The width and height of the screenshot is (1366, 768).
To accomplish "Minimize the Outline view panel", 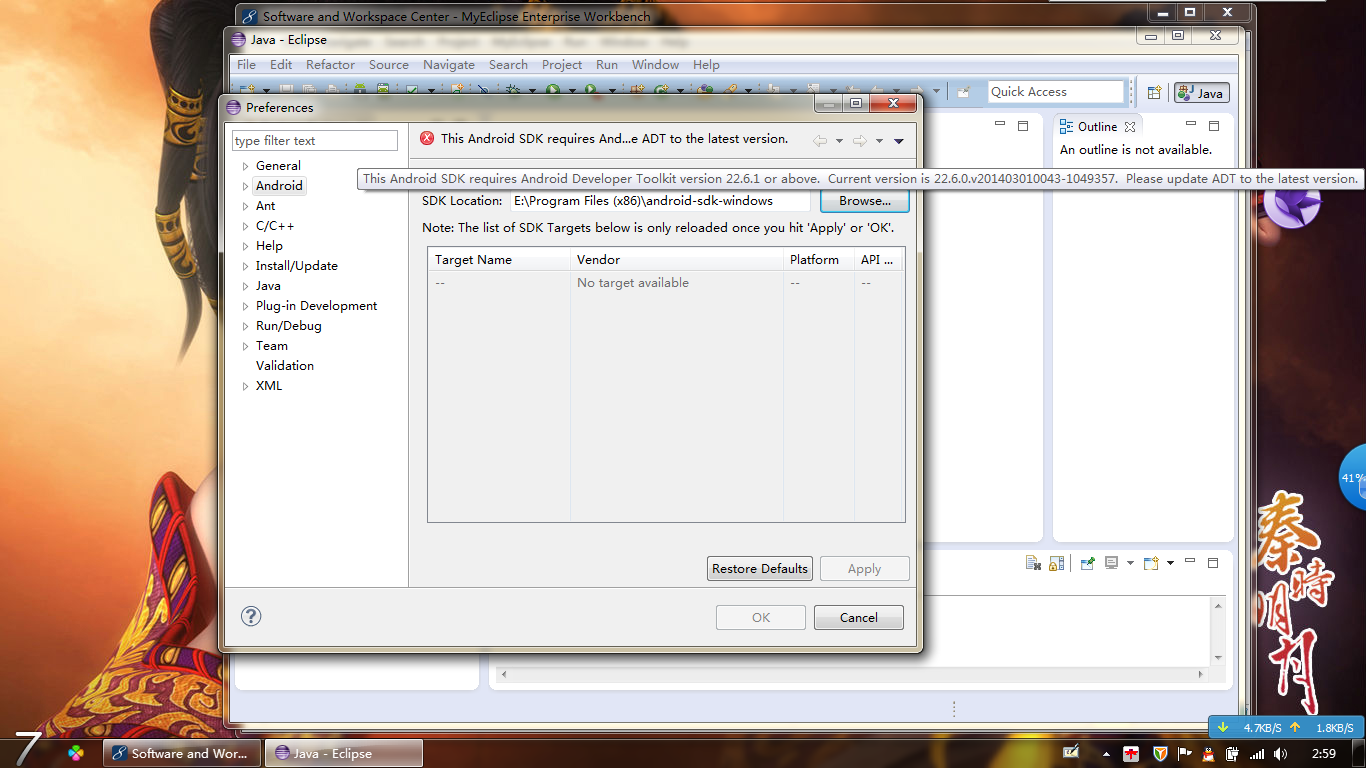I will tap(1191, 125).
